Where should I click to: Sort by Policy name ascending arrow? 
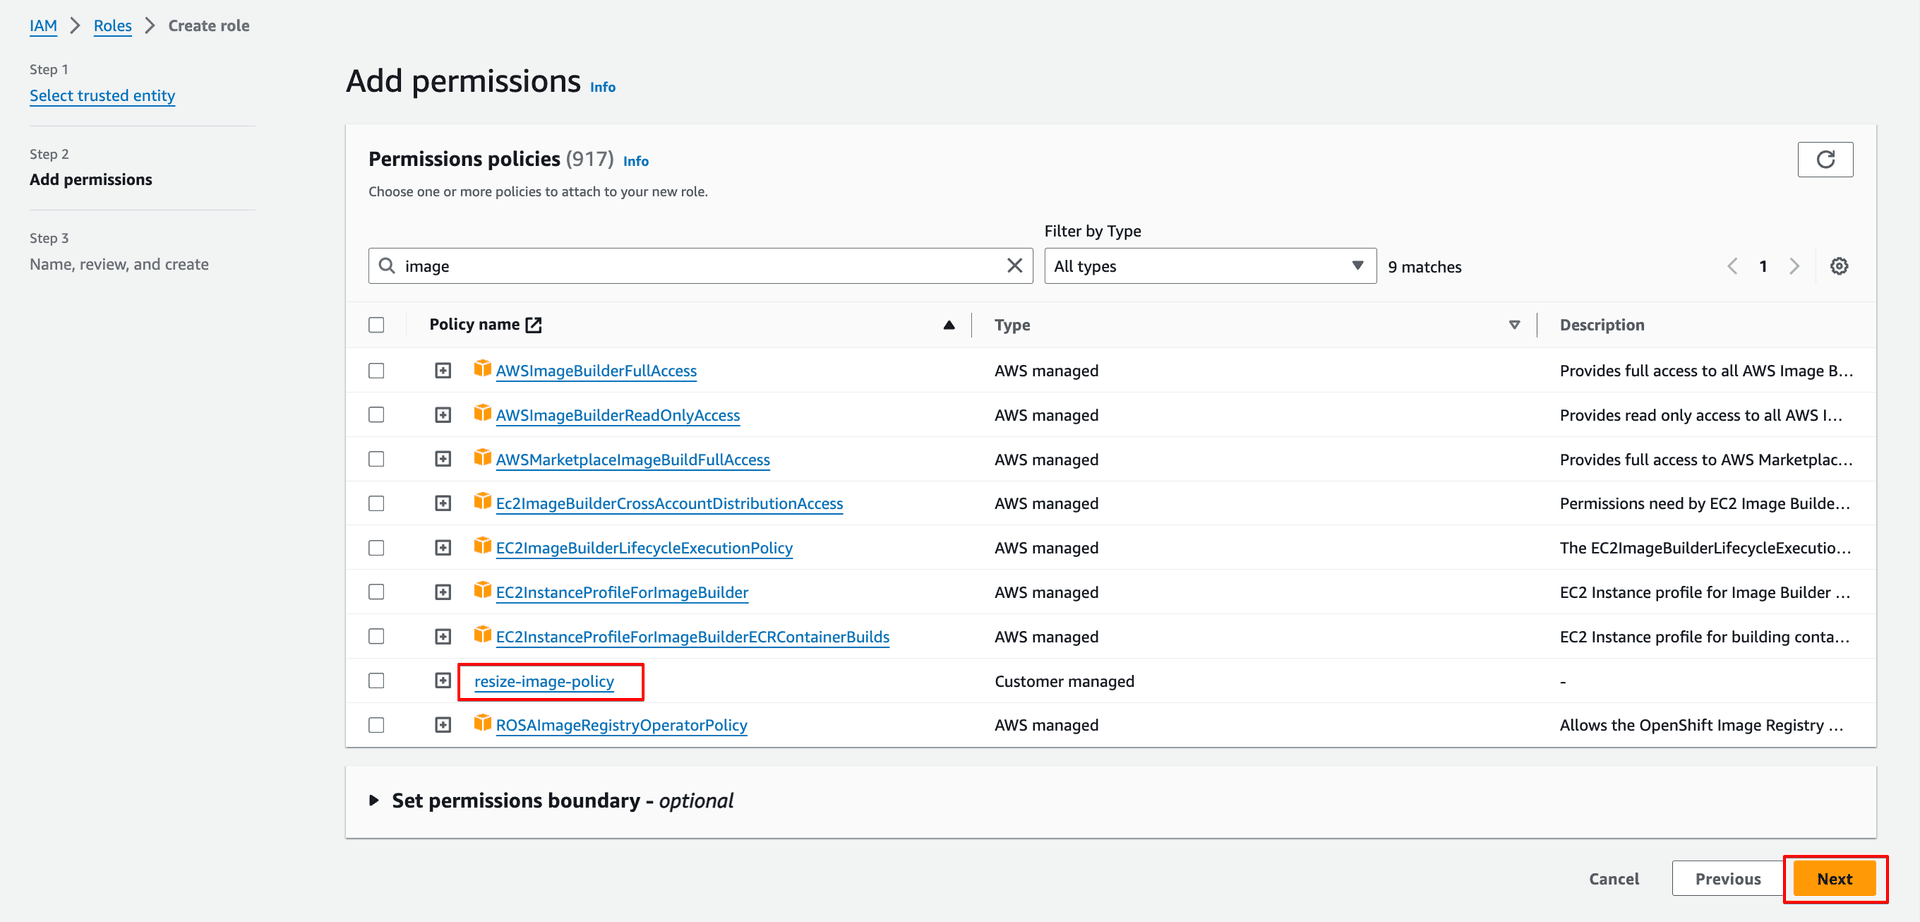949,325
